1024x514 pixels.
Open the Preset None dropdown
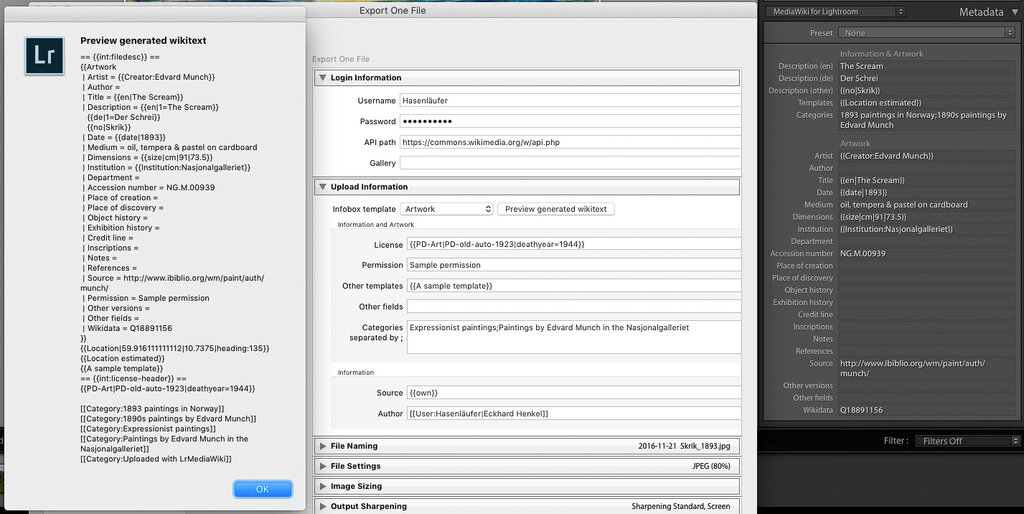(929, 33)
